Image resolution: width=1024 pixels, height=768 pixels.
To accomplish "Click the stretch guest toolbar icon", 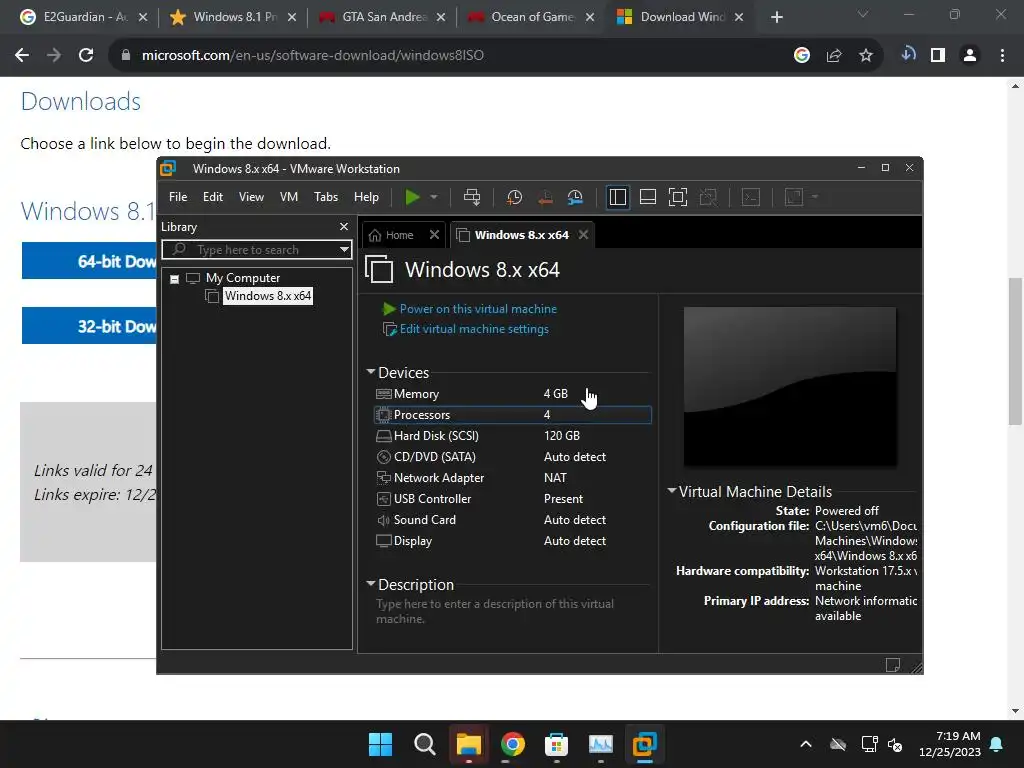I will click(x=794, y=197).
